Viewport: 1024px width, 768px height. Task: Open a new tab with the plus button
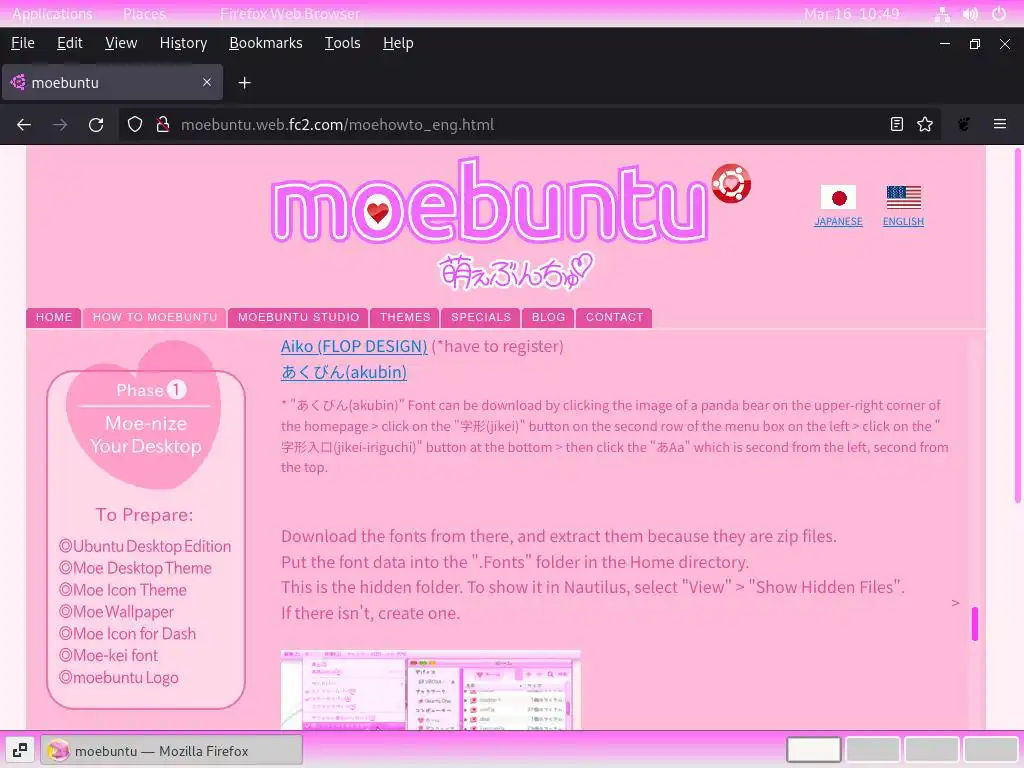pos(244,83)
